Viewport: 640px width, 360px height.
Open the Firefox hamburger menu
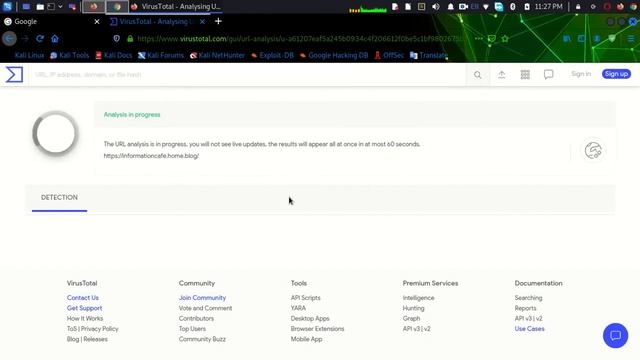[x=631, y=38]
